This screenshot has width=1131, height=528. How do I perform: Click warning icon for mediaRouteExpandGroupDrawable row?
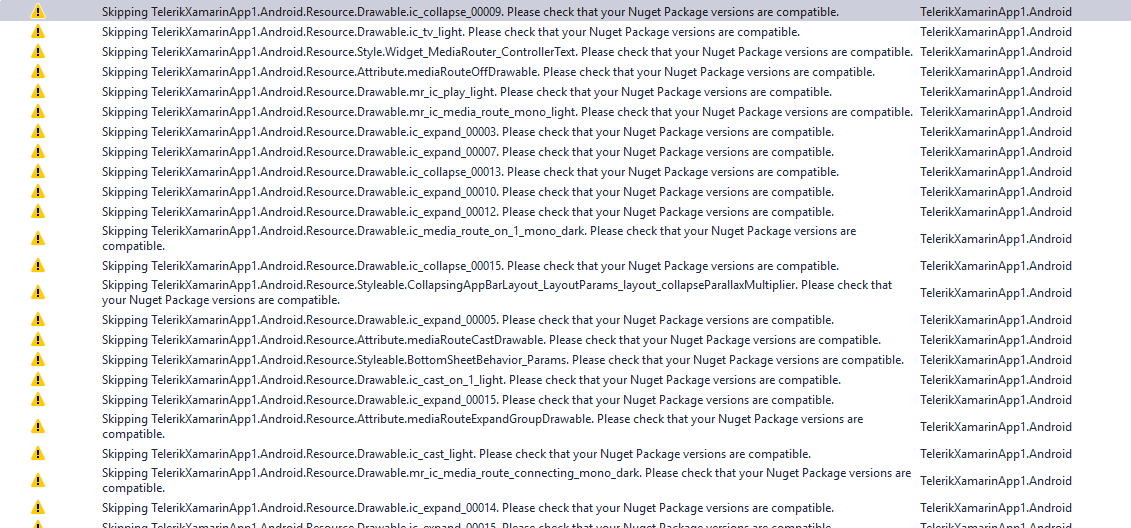(38, 427)
